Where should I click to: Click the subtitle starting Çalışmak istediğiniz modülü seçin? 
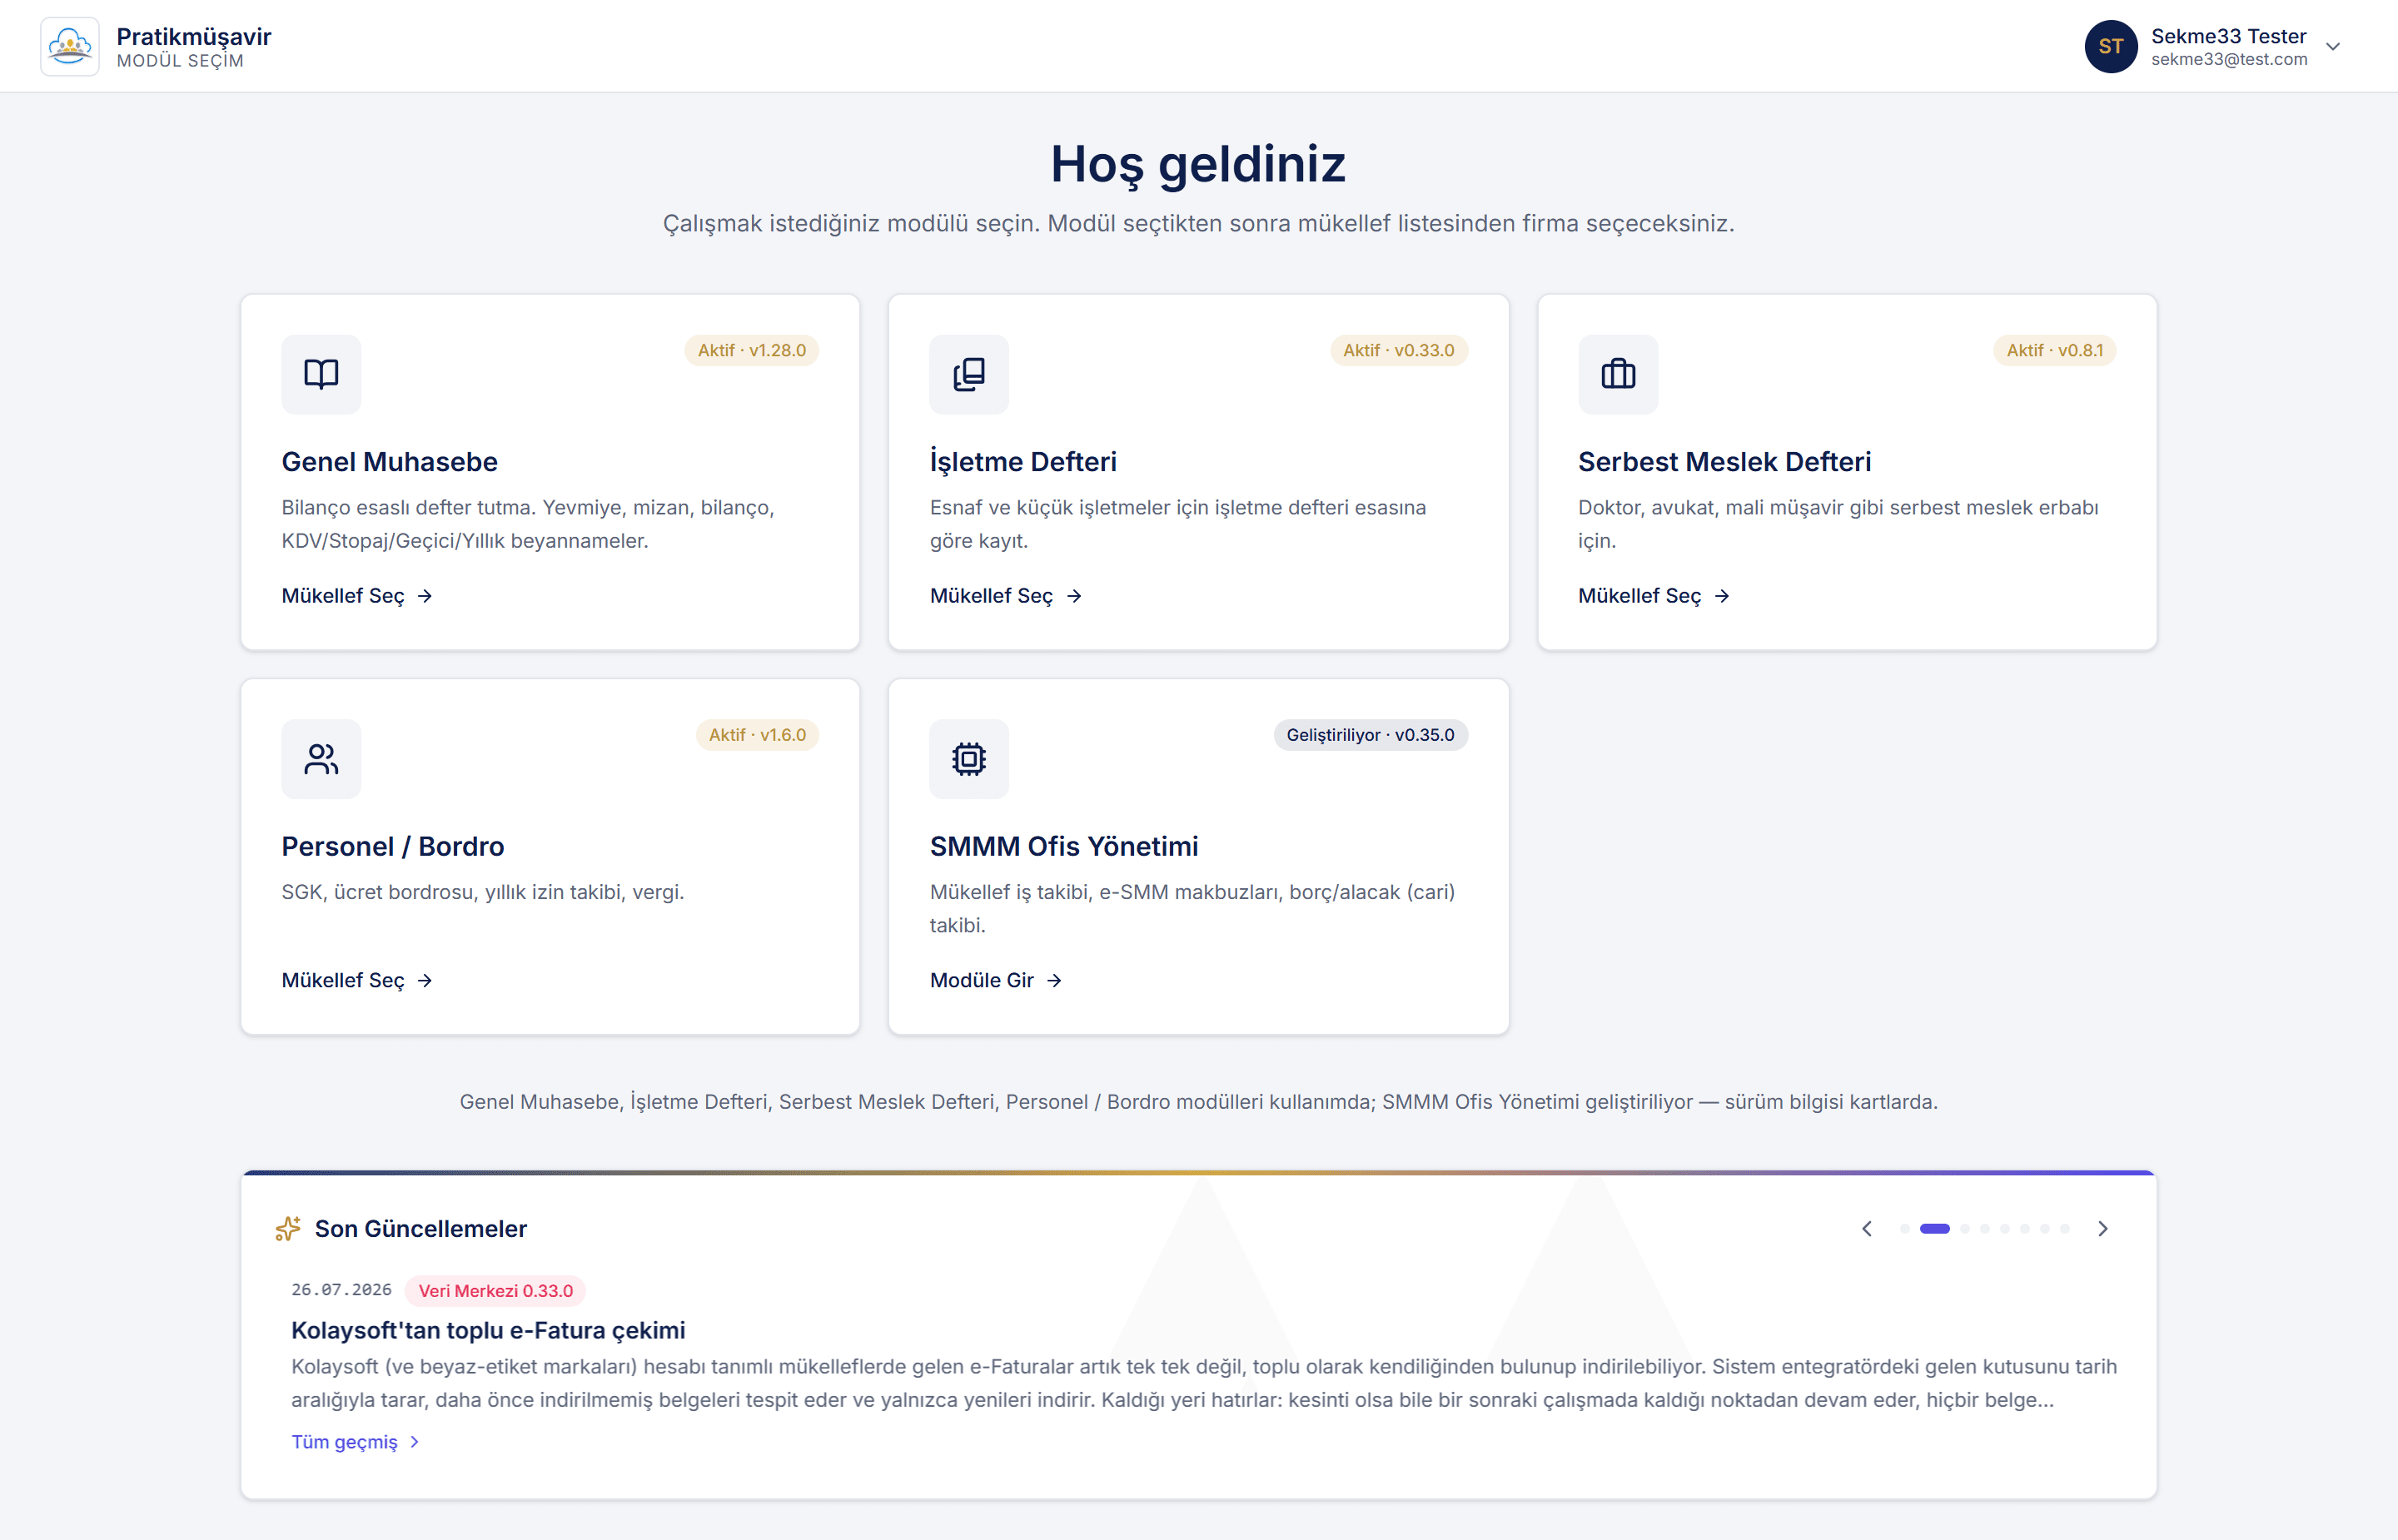tap(1198, 223)
